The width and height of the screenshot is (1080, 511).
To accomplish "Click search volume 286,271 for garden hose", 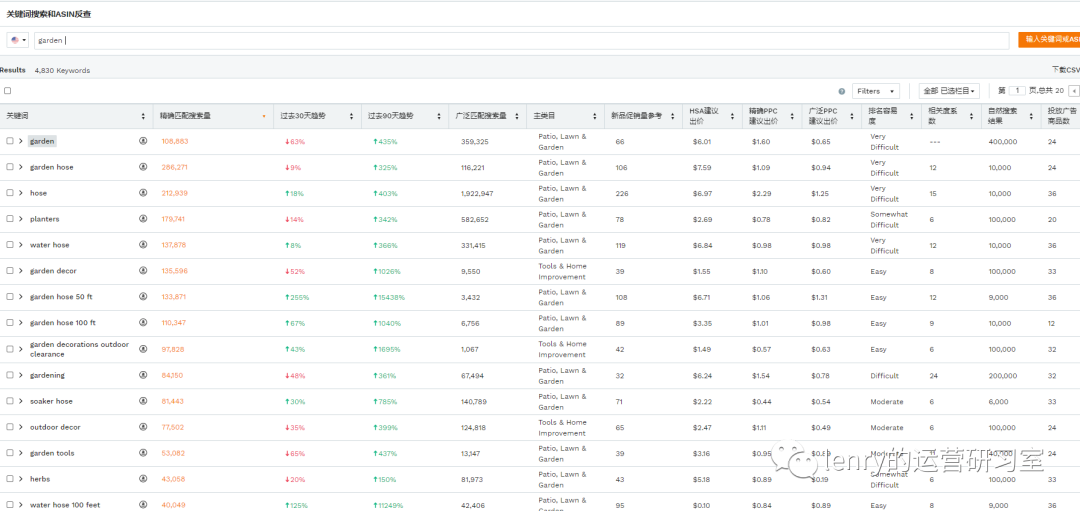I will click(x=174, y=167).
